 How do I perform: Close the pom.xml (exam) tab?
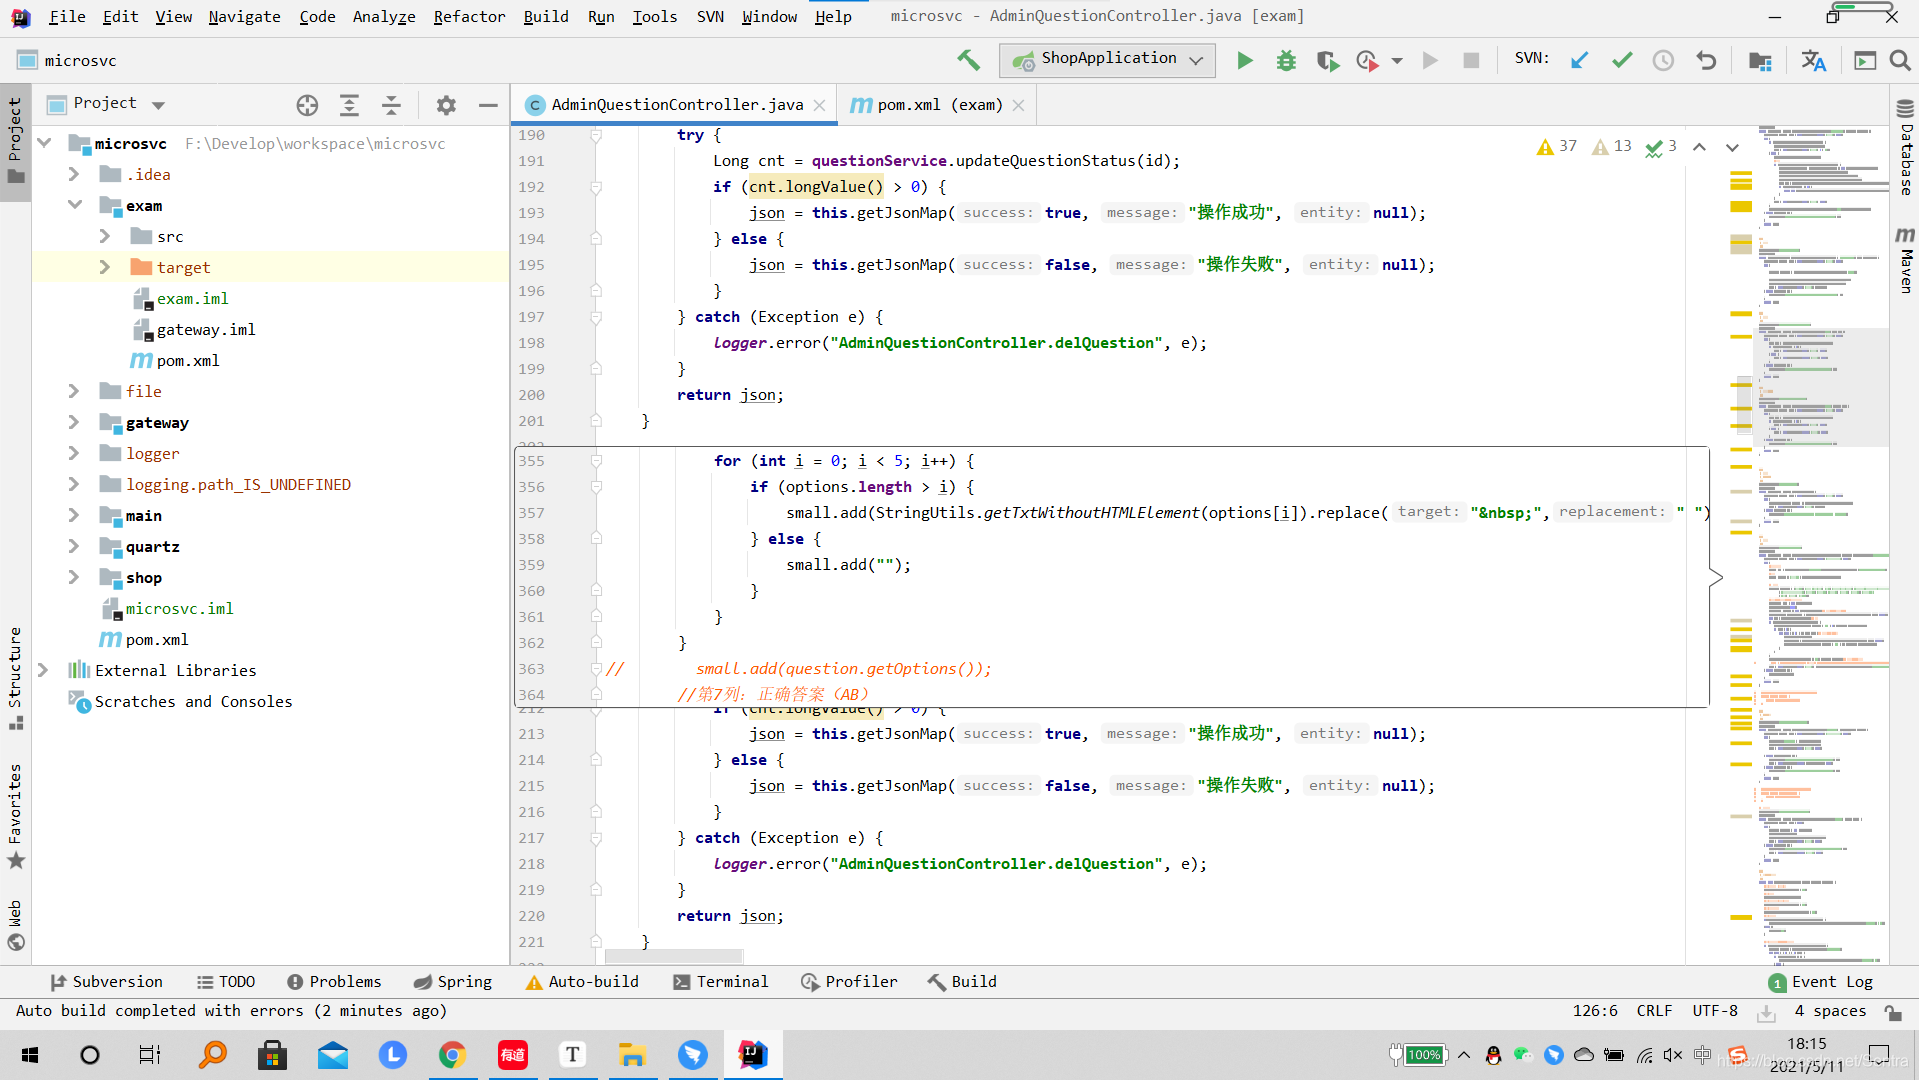pyautogui.click(x=1019, y=105)
